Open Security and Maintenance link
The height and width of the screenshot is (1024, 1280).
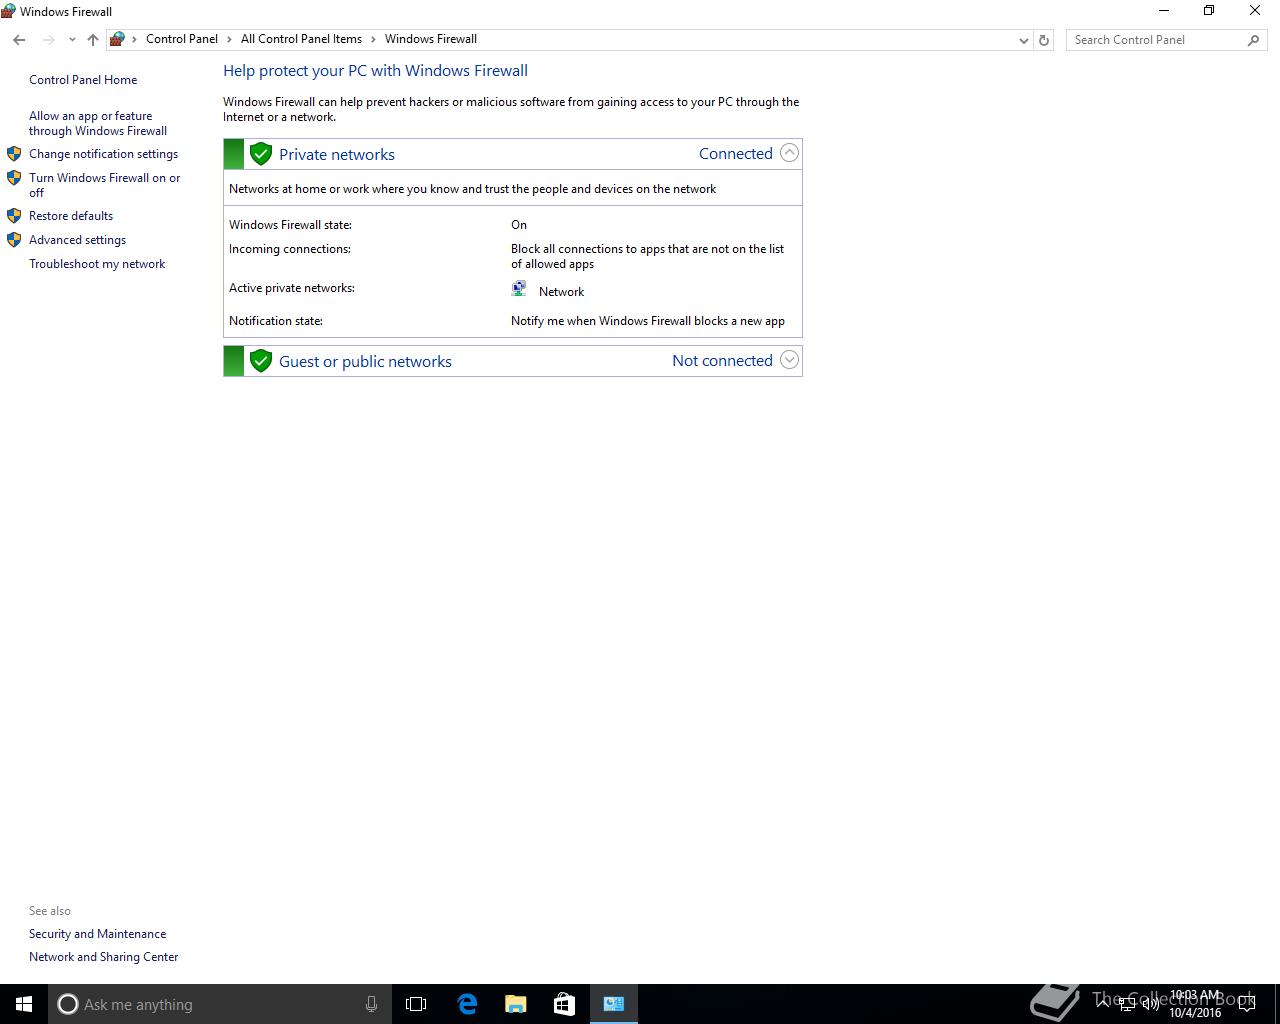click(97, 934)
